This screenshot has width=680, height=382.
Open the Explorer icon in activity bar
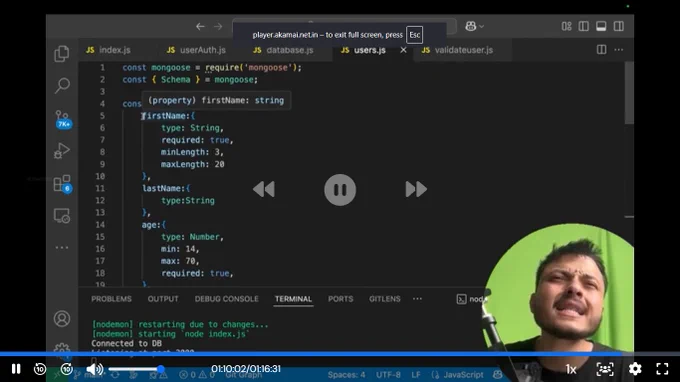point(62,54)
